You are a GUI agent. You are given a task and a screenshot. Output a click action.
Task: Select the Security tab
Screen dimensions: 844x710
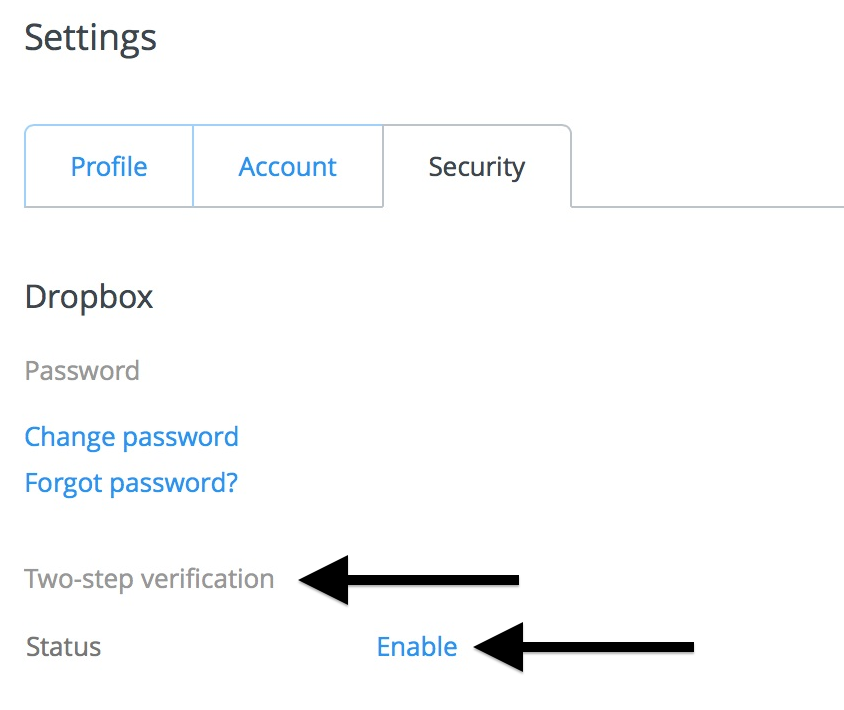[x=476, y=166]
